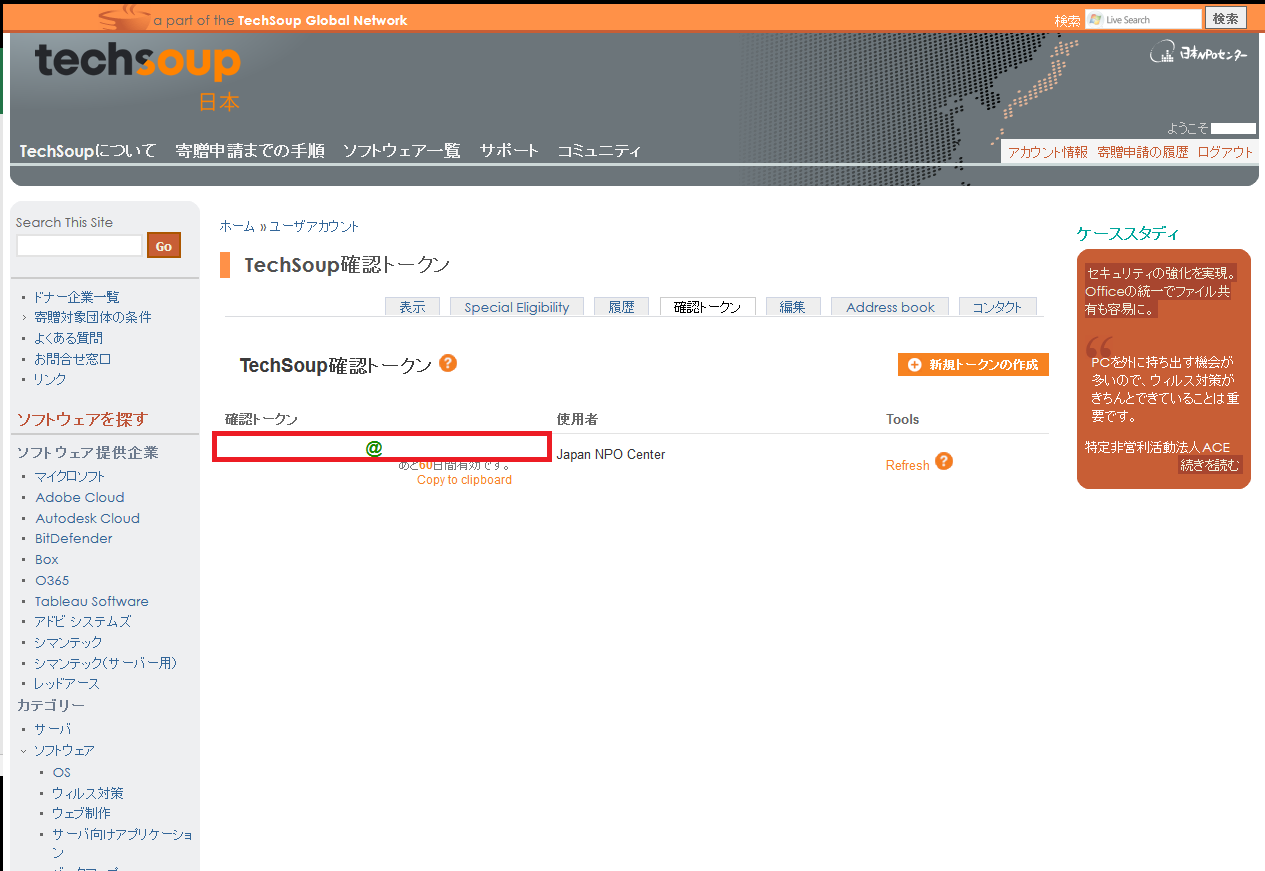Click the 特定非営利活動法人ACE text

[x=1158, y=447]
